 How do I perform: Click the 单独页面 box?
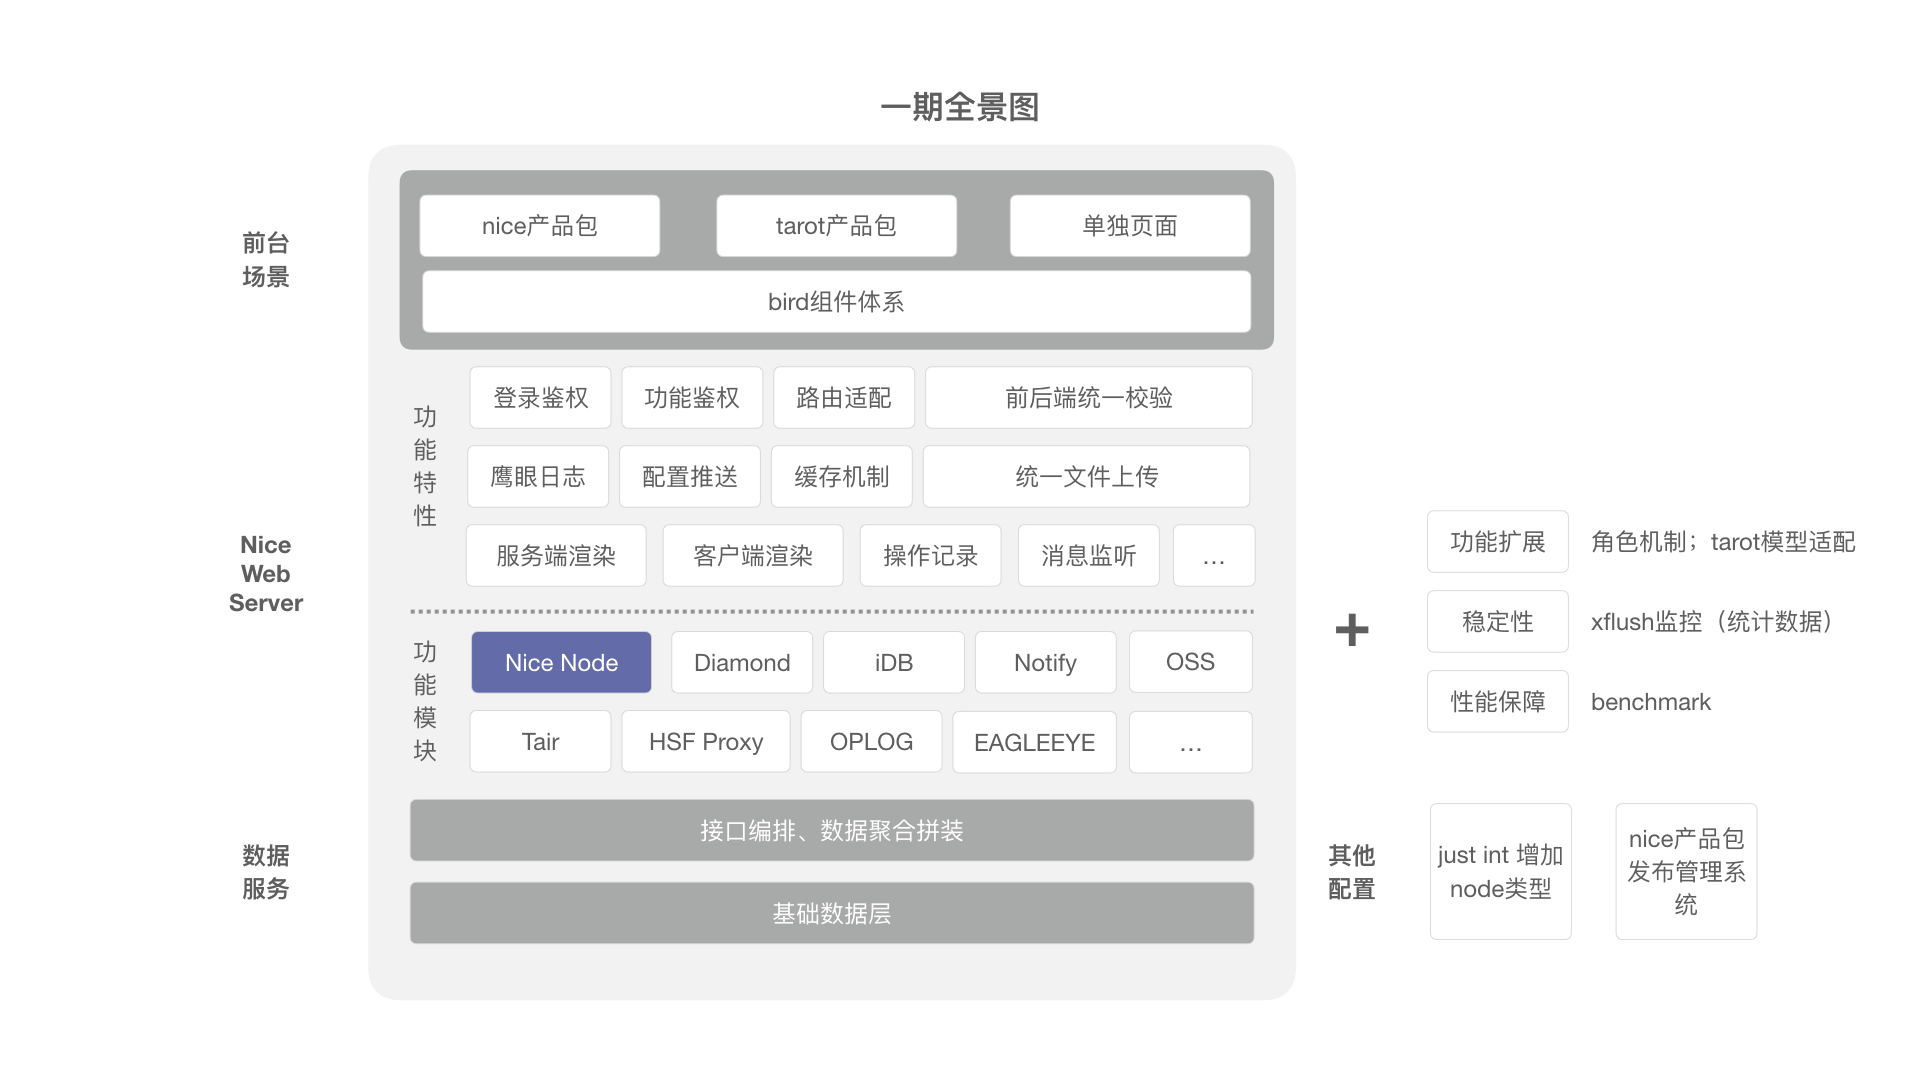(1129, 226)
